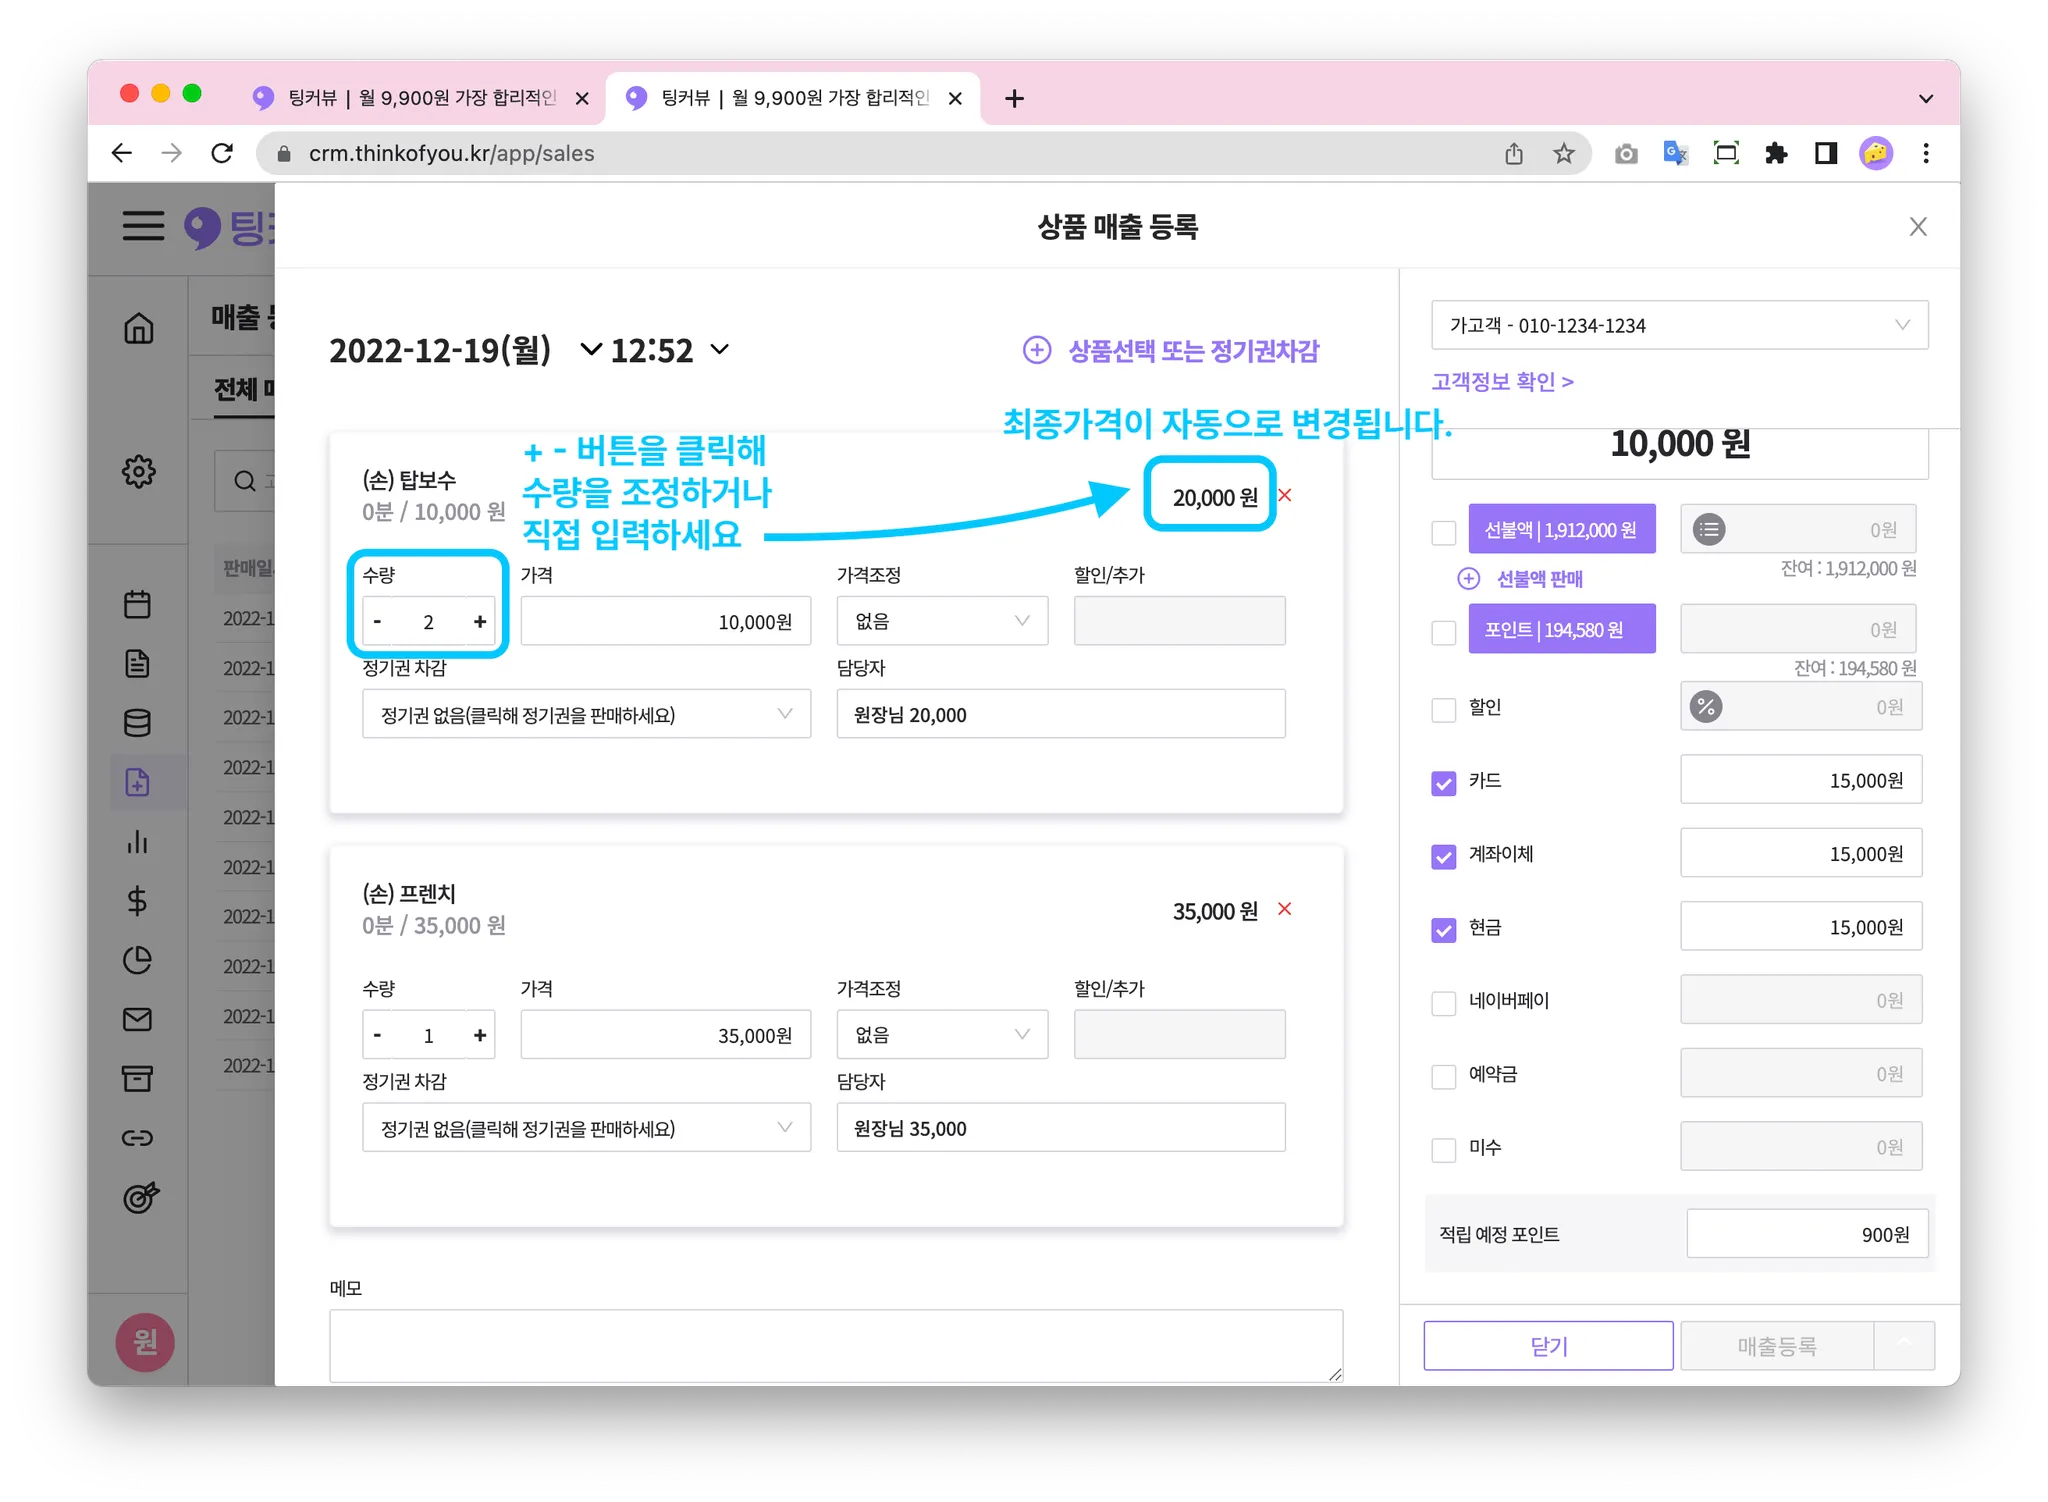2048x1502 pixels.
Task: Click the dollar sign sidebar icon
Action: (x=138, y=901)
